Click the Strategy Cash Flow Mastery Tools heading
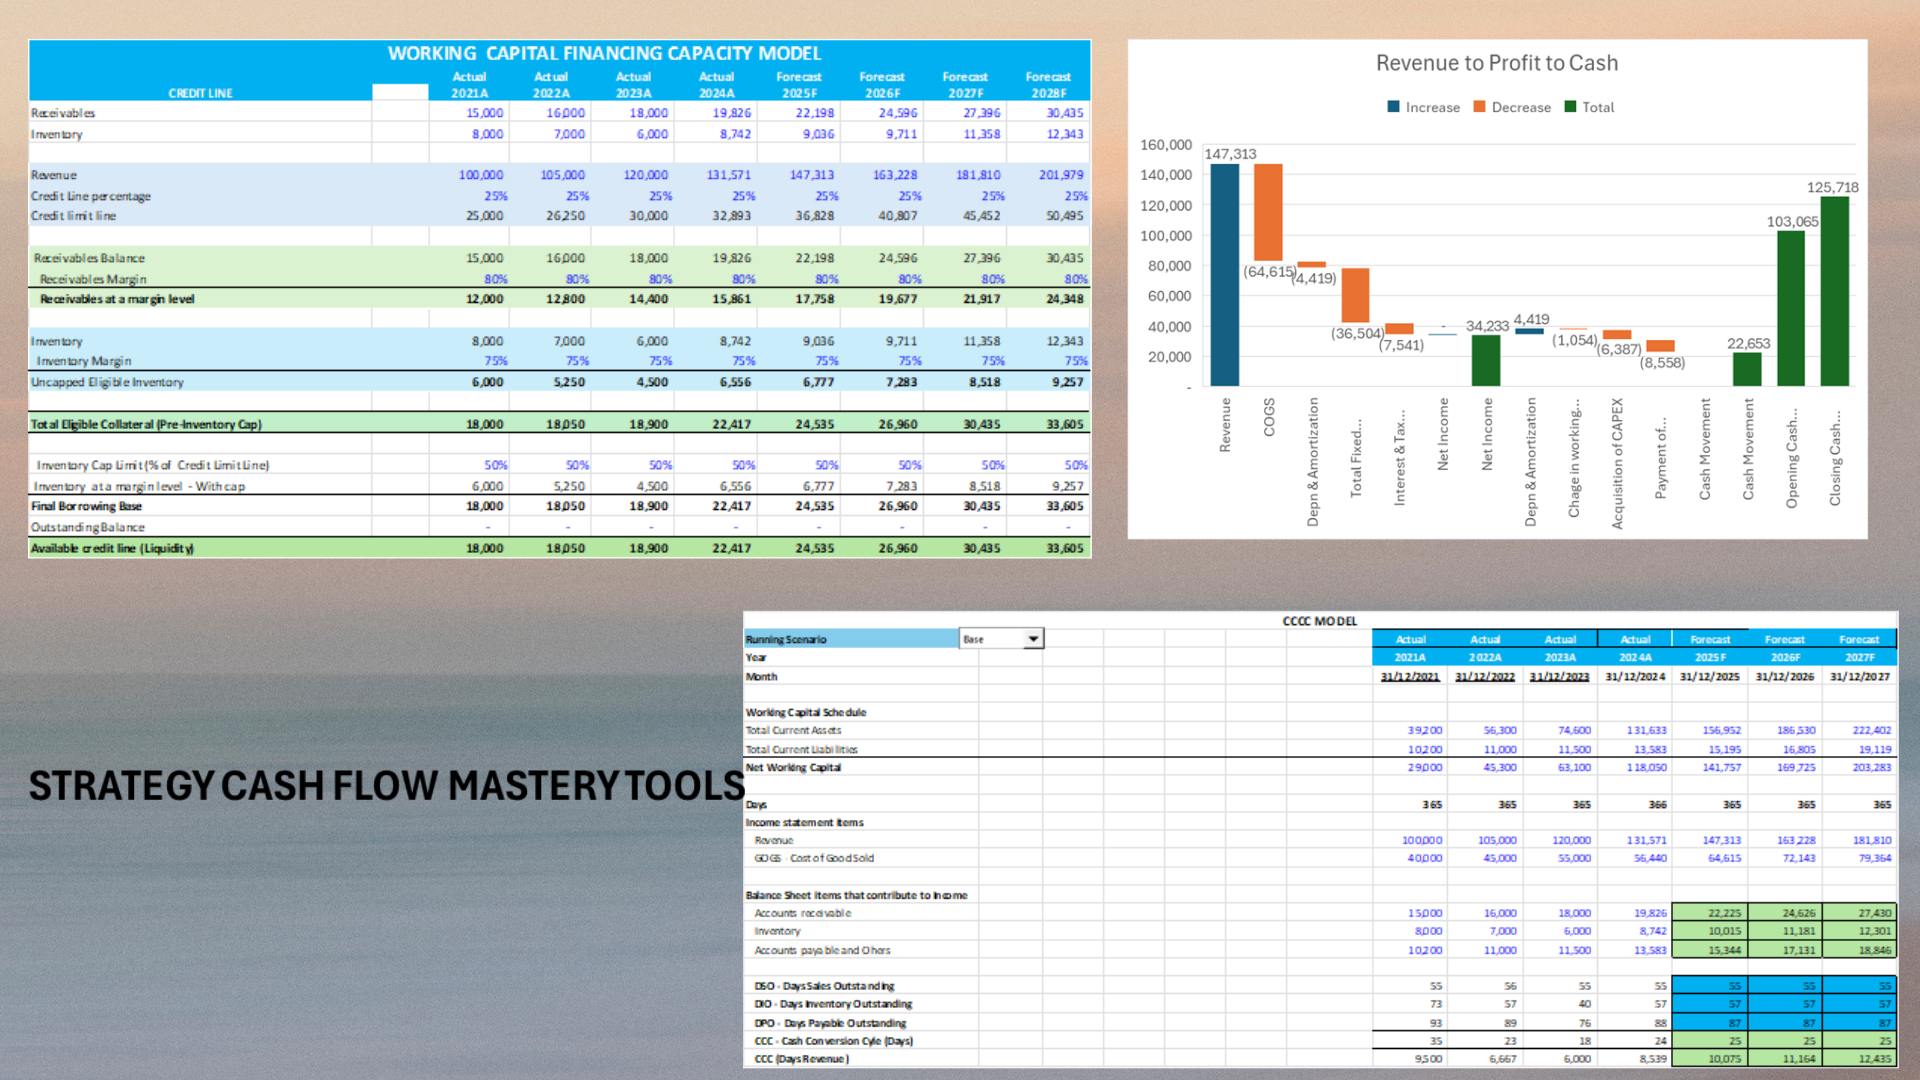Viewport: 1920px width, 1080px height. pos(386,786)
